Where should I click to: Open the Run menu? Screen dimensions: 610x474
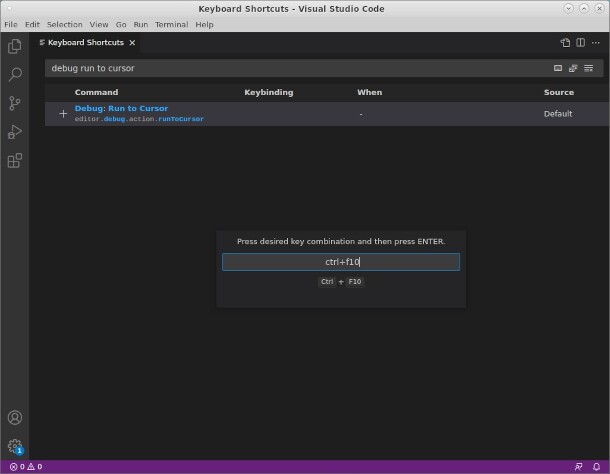140,25
